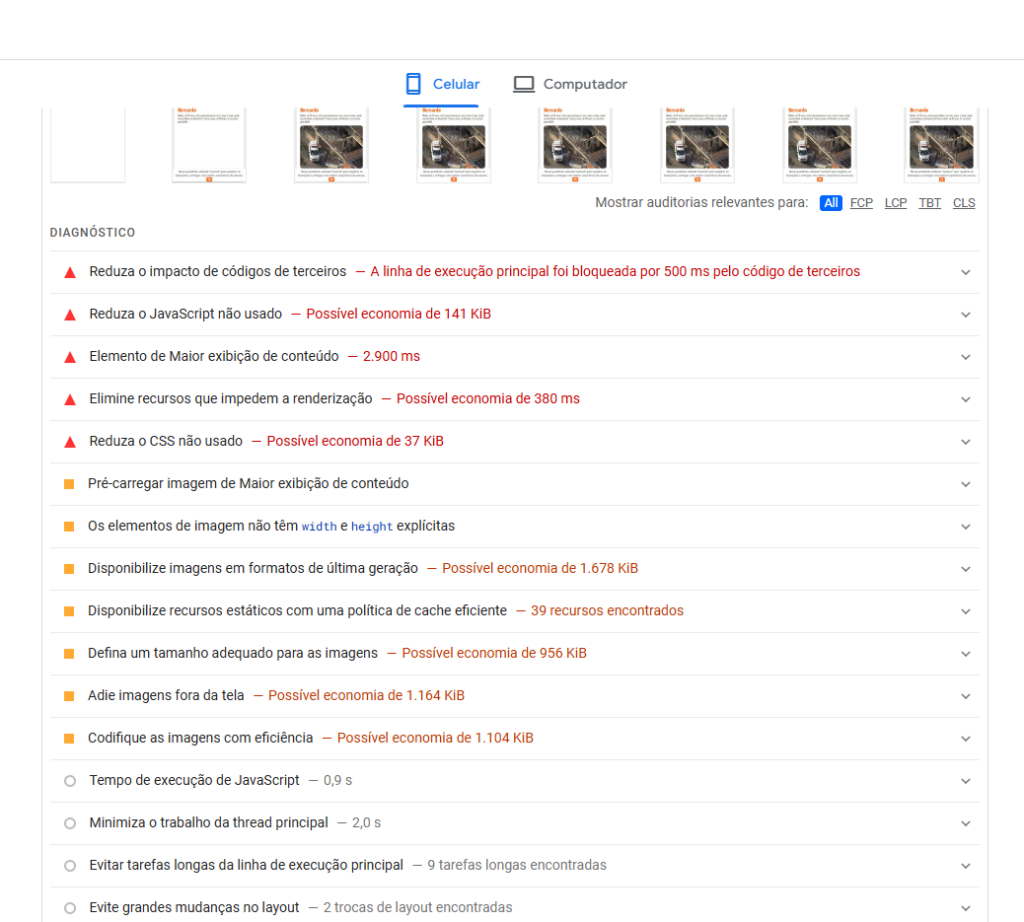
Task: Click orange square beside cache eficiente audit
Action: [69, 612]
